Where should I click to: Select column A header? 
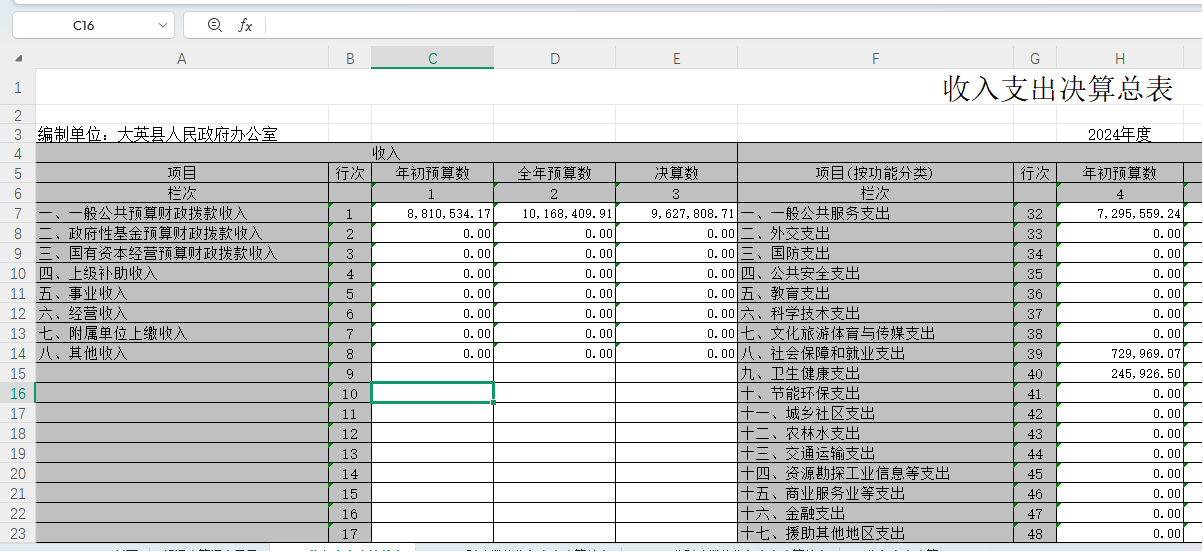pyautogui.click(x=181, y=59)
